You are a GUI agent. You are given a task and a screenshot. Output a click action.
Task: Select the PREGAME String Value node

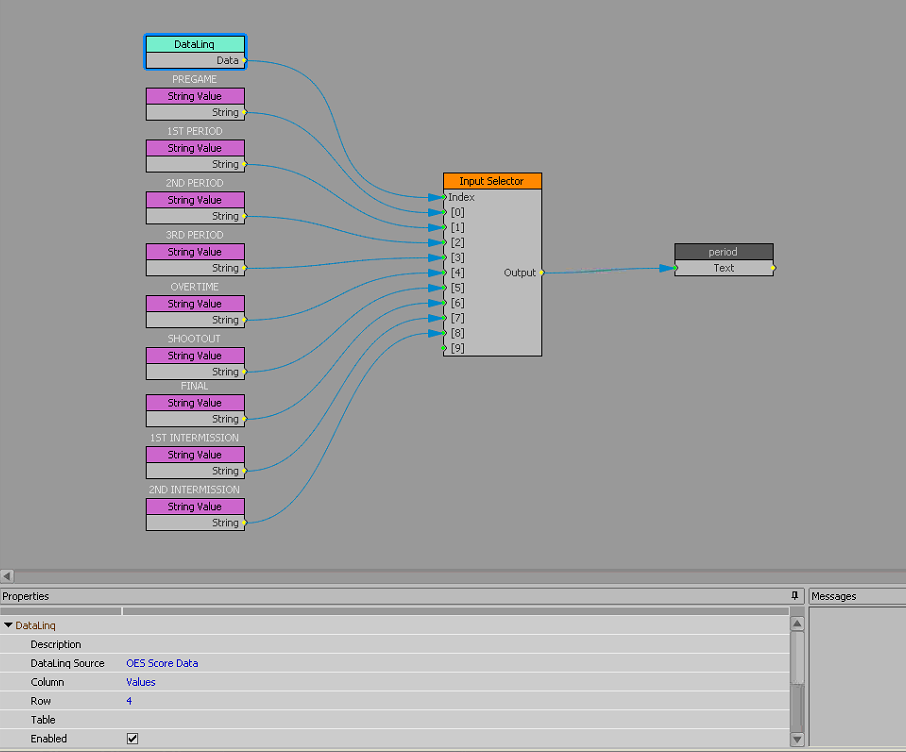[195, 96]
